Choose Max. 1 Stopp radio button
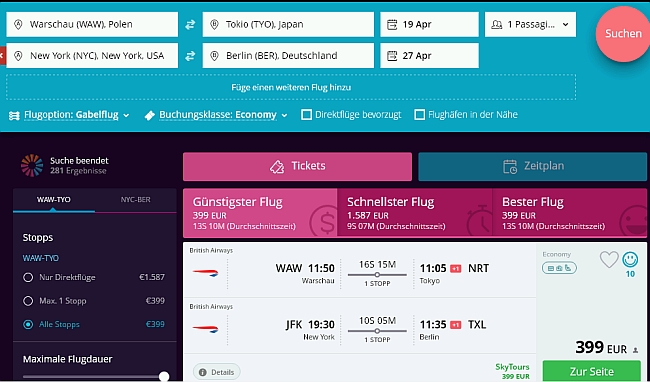Image resolution: width=650 pixels, height=382 pixels. tap(28, 301)
